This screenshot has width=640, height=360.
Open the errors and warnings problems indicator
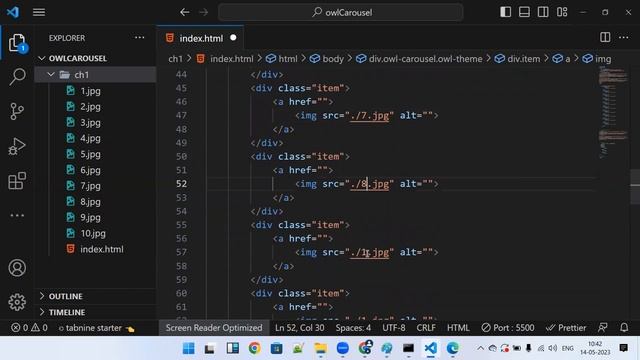(29, 328)
